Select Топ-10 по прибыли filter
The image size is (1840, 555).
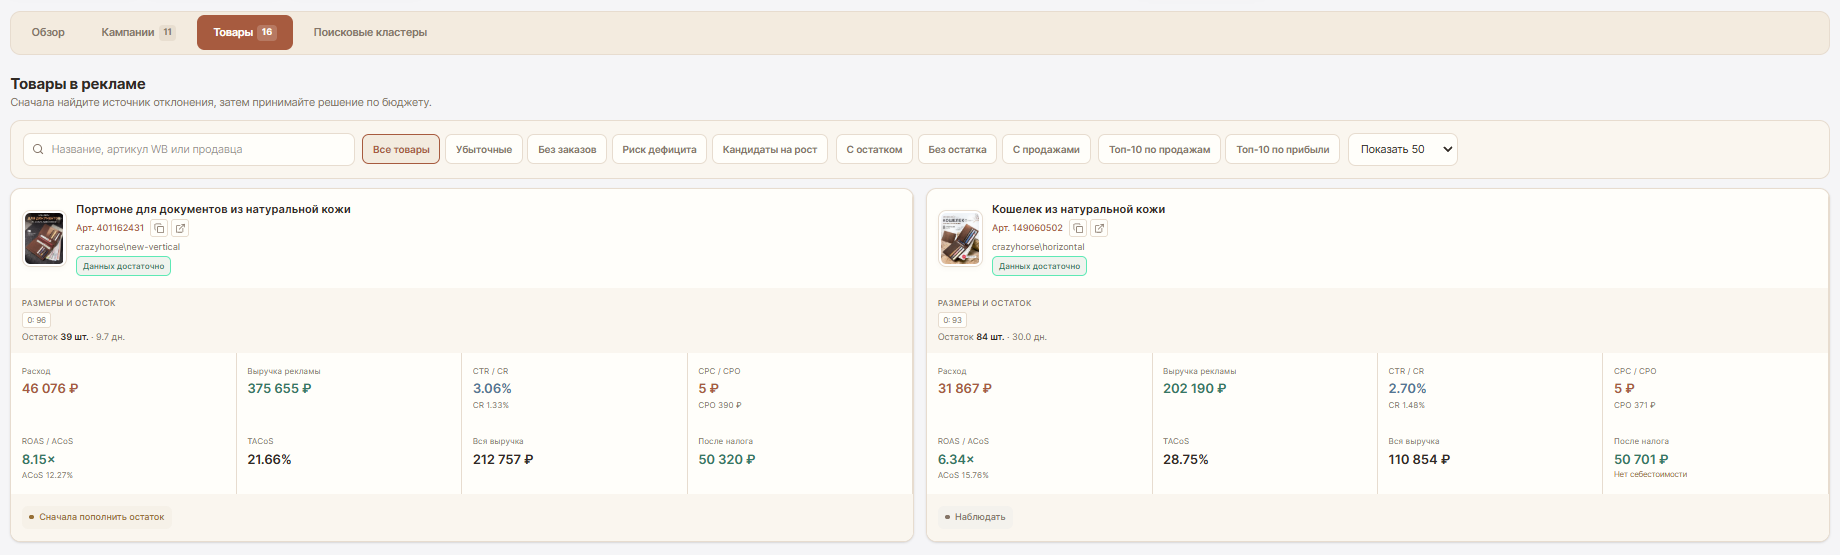1282,149
